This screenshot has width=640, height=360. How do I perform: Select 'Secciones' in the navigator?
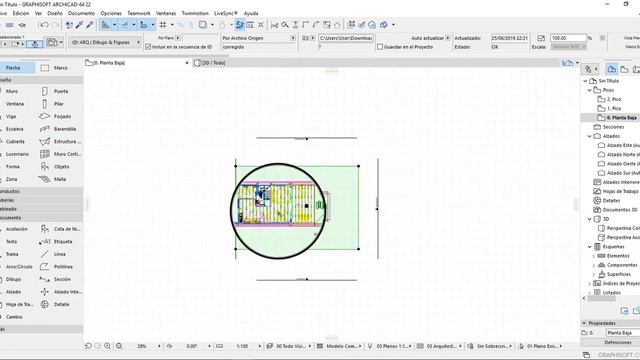(x=609, y=127)
